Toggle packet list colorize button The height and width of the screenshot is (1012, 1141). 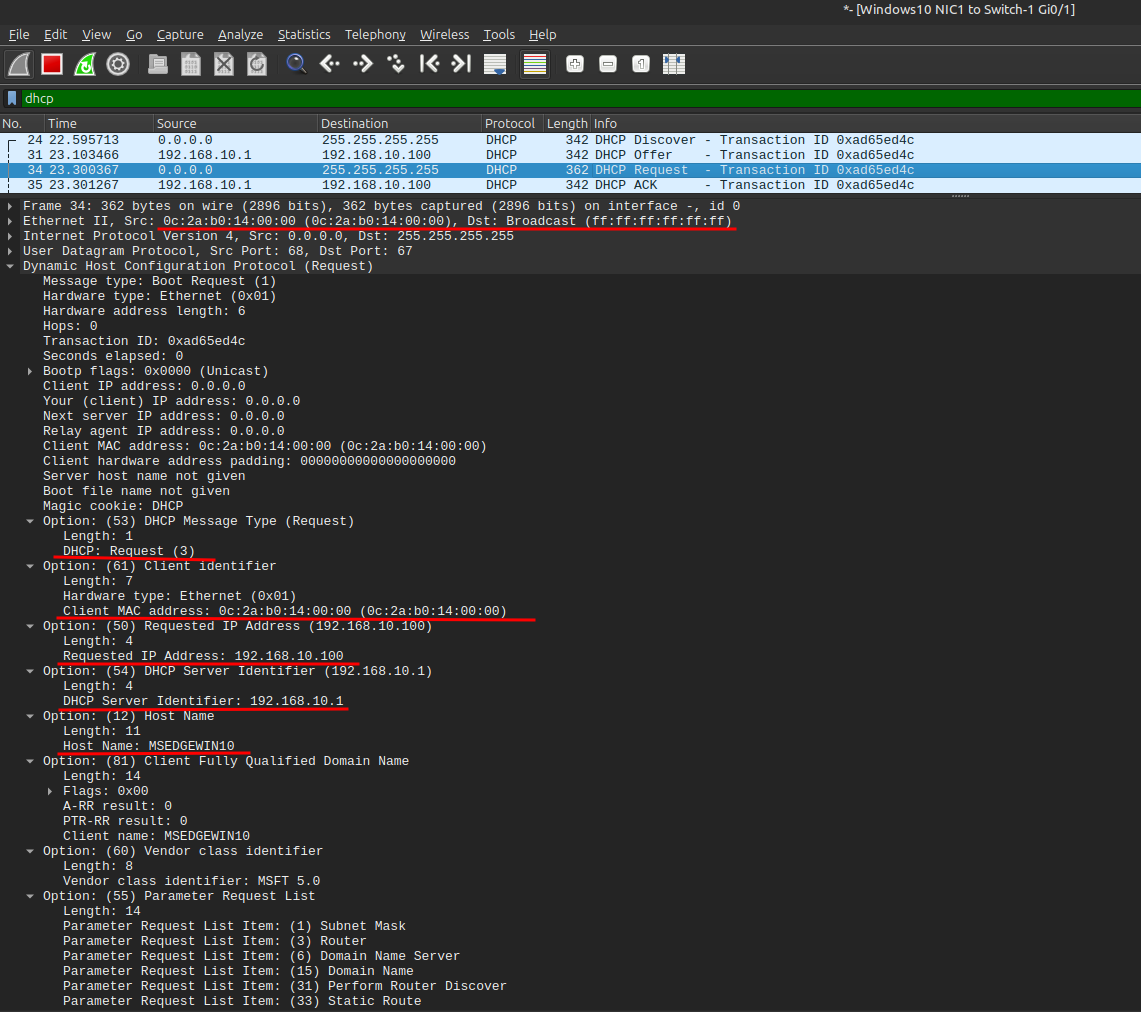point(535,64)
